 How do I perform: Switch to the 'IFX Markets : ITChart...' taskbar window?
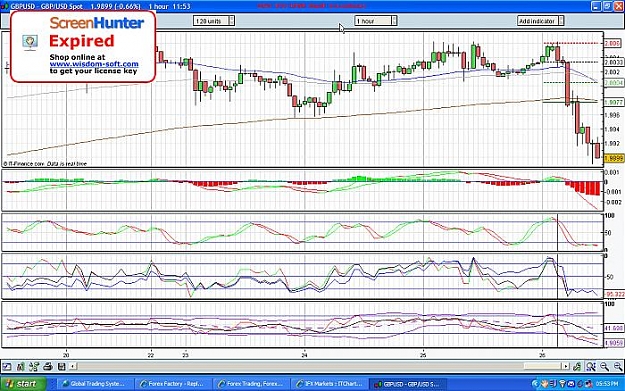point(329,384)
